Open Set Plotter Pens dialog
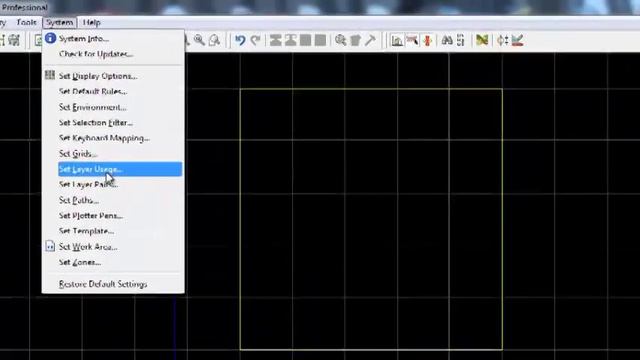 pyautogui.click(x=113, y=216)
